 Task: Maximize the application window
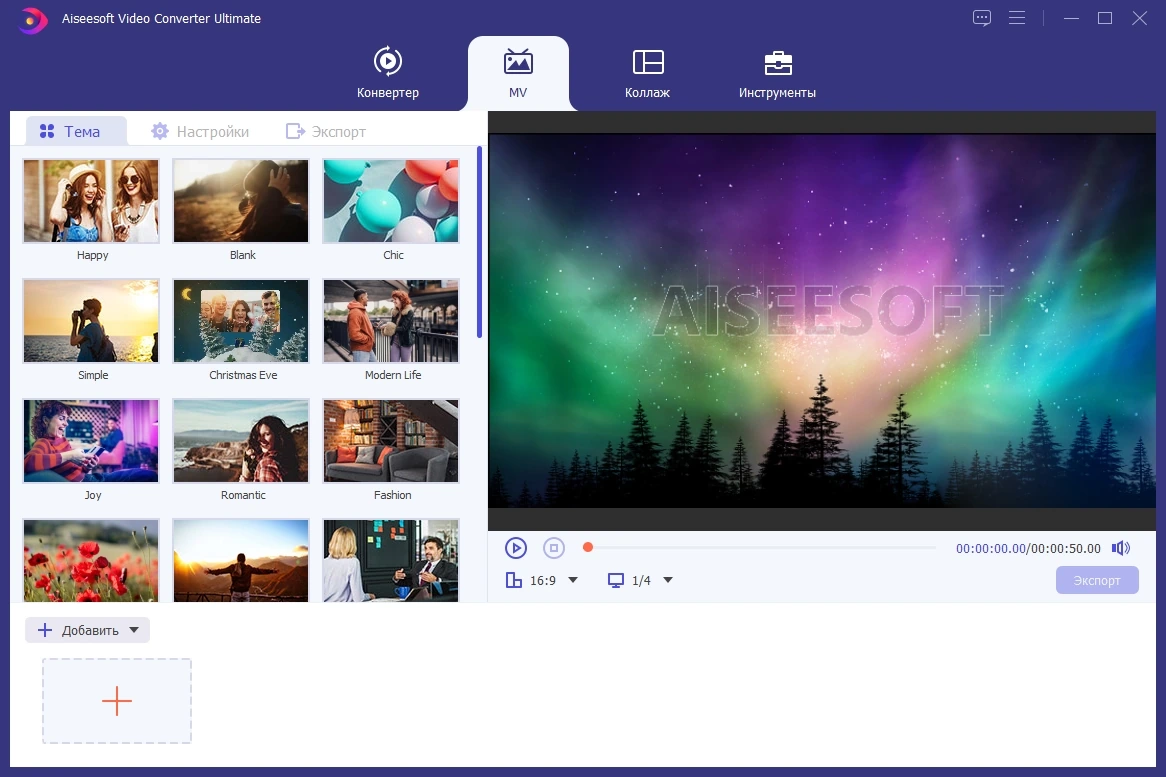pos(1105,18)
